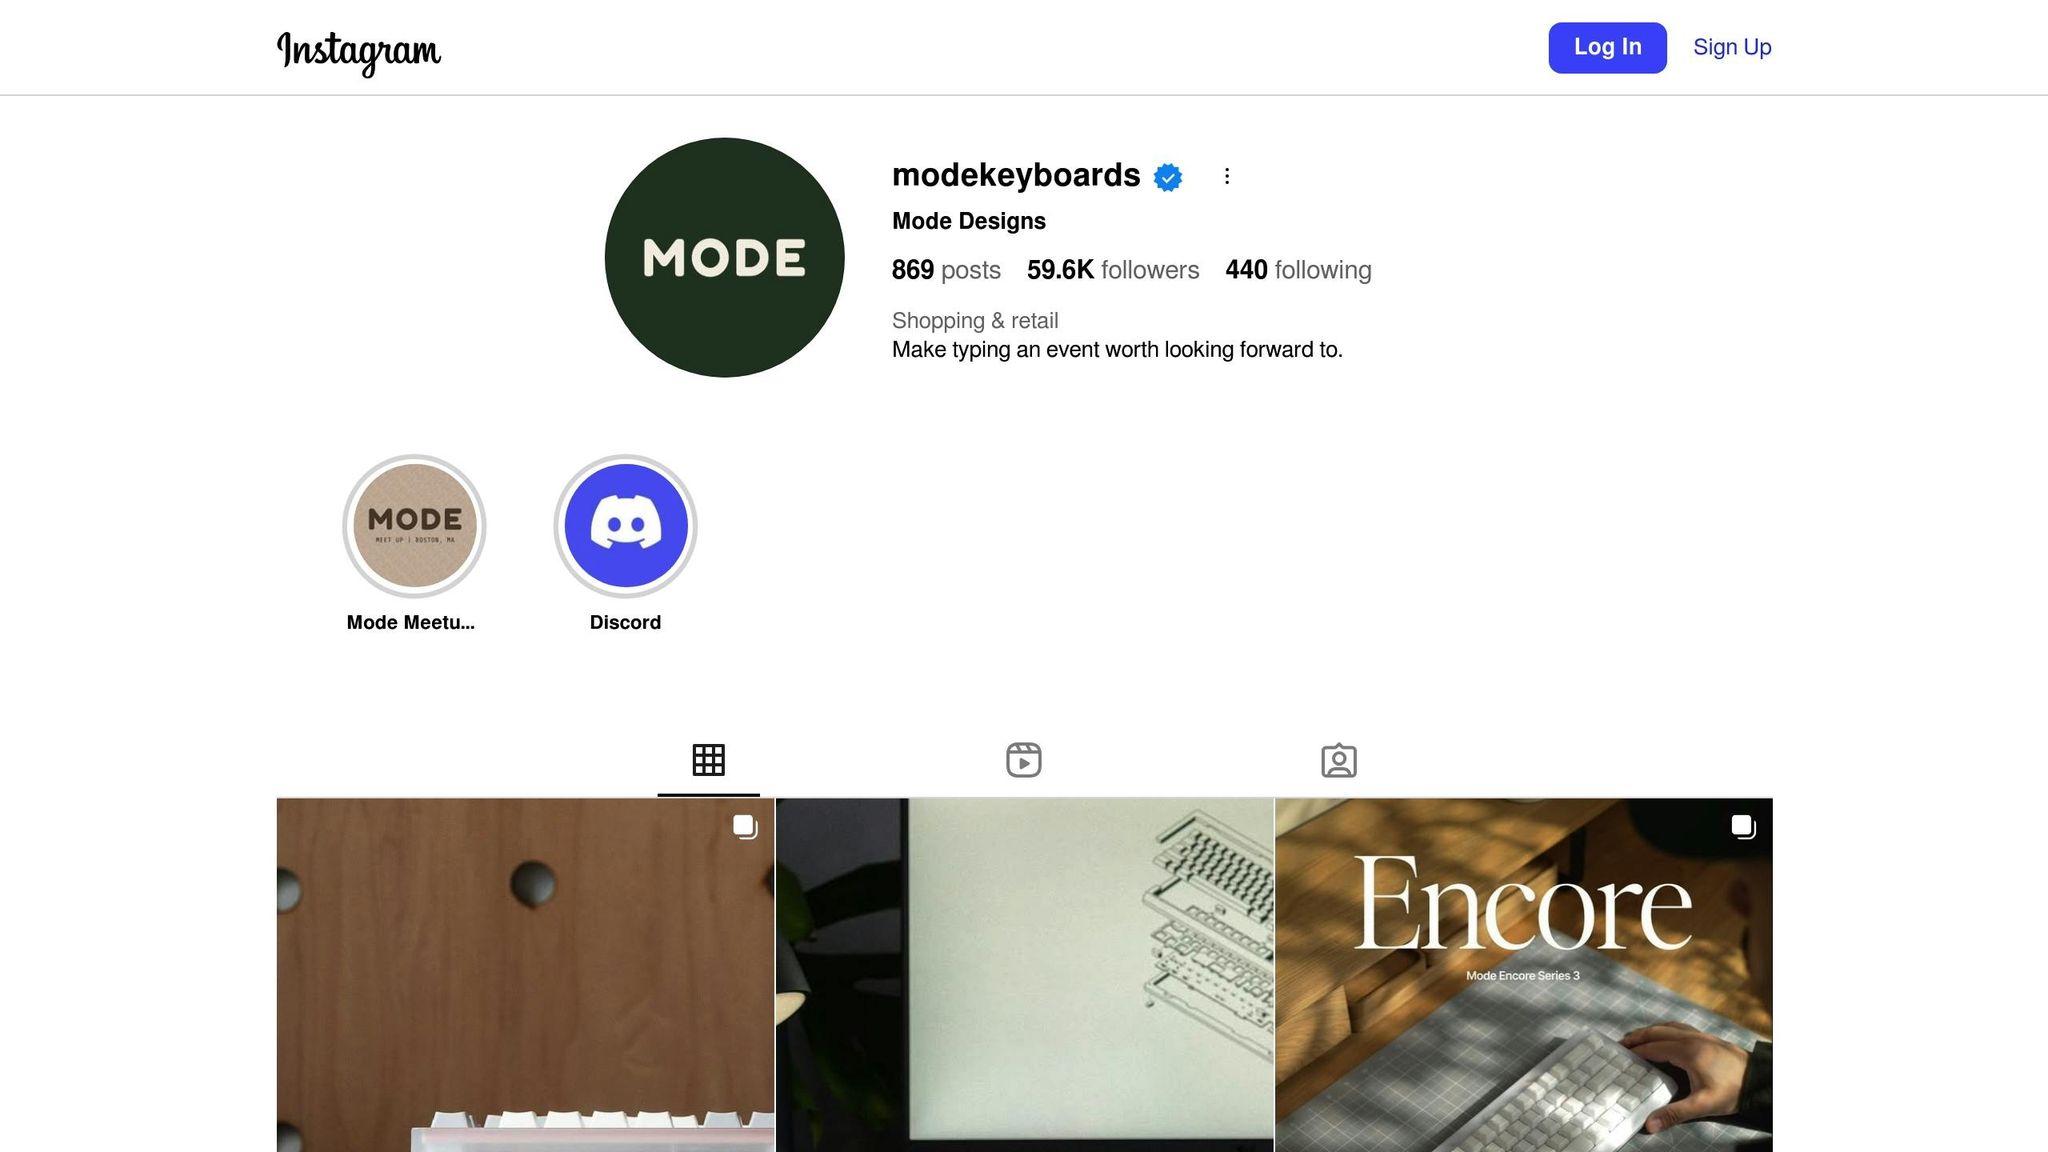The height and width of the screenshot is (1152, 2048).
Task: Click the carousel icon on Encore post
Action: [1744, 827]
